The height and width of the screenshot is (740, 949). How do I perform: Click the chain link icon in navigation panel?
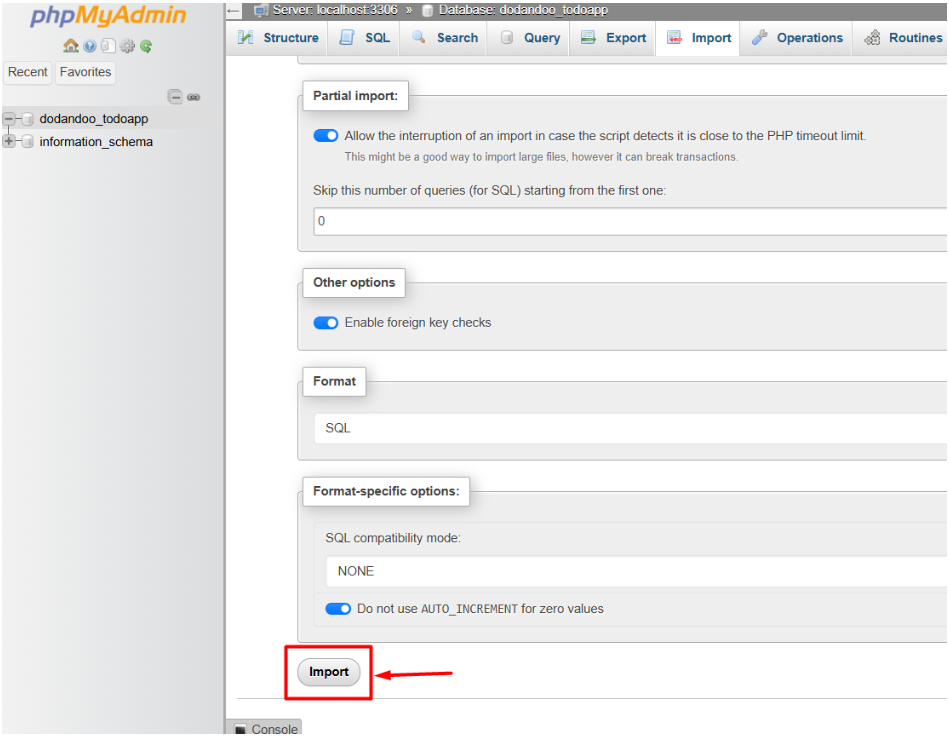194,97
